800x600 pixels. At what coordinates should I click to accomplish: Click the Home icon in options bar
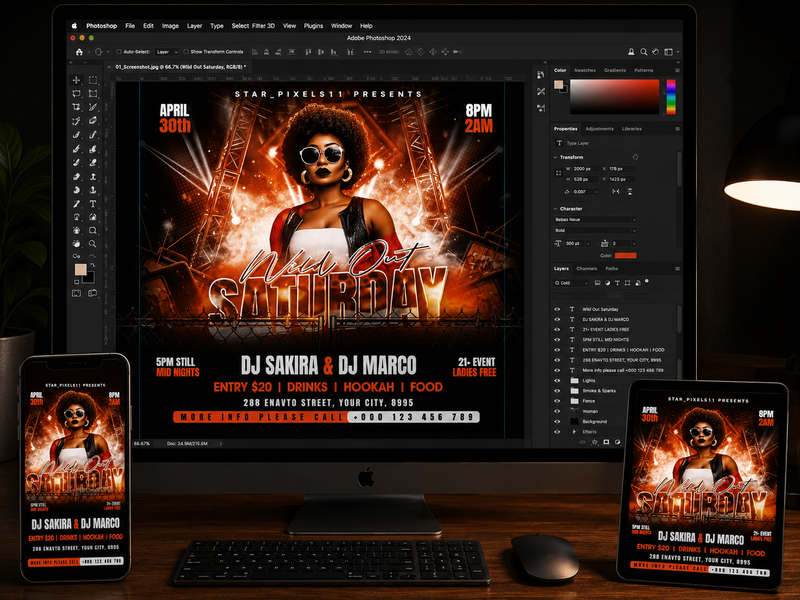79,52
